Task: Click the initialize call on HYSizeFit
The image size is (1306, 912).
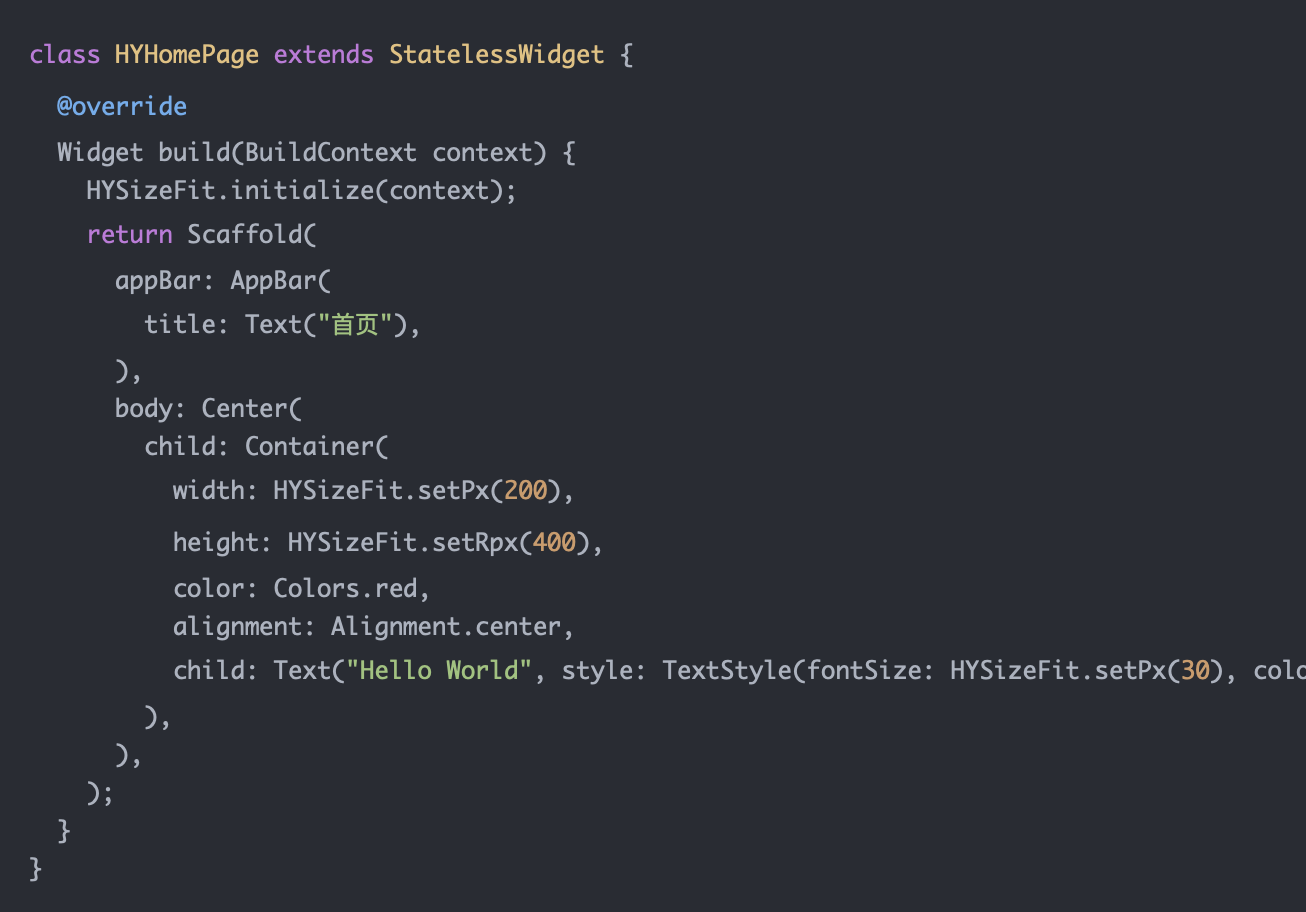Action: click(303, 190)
